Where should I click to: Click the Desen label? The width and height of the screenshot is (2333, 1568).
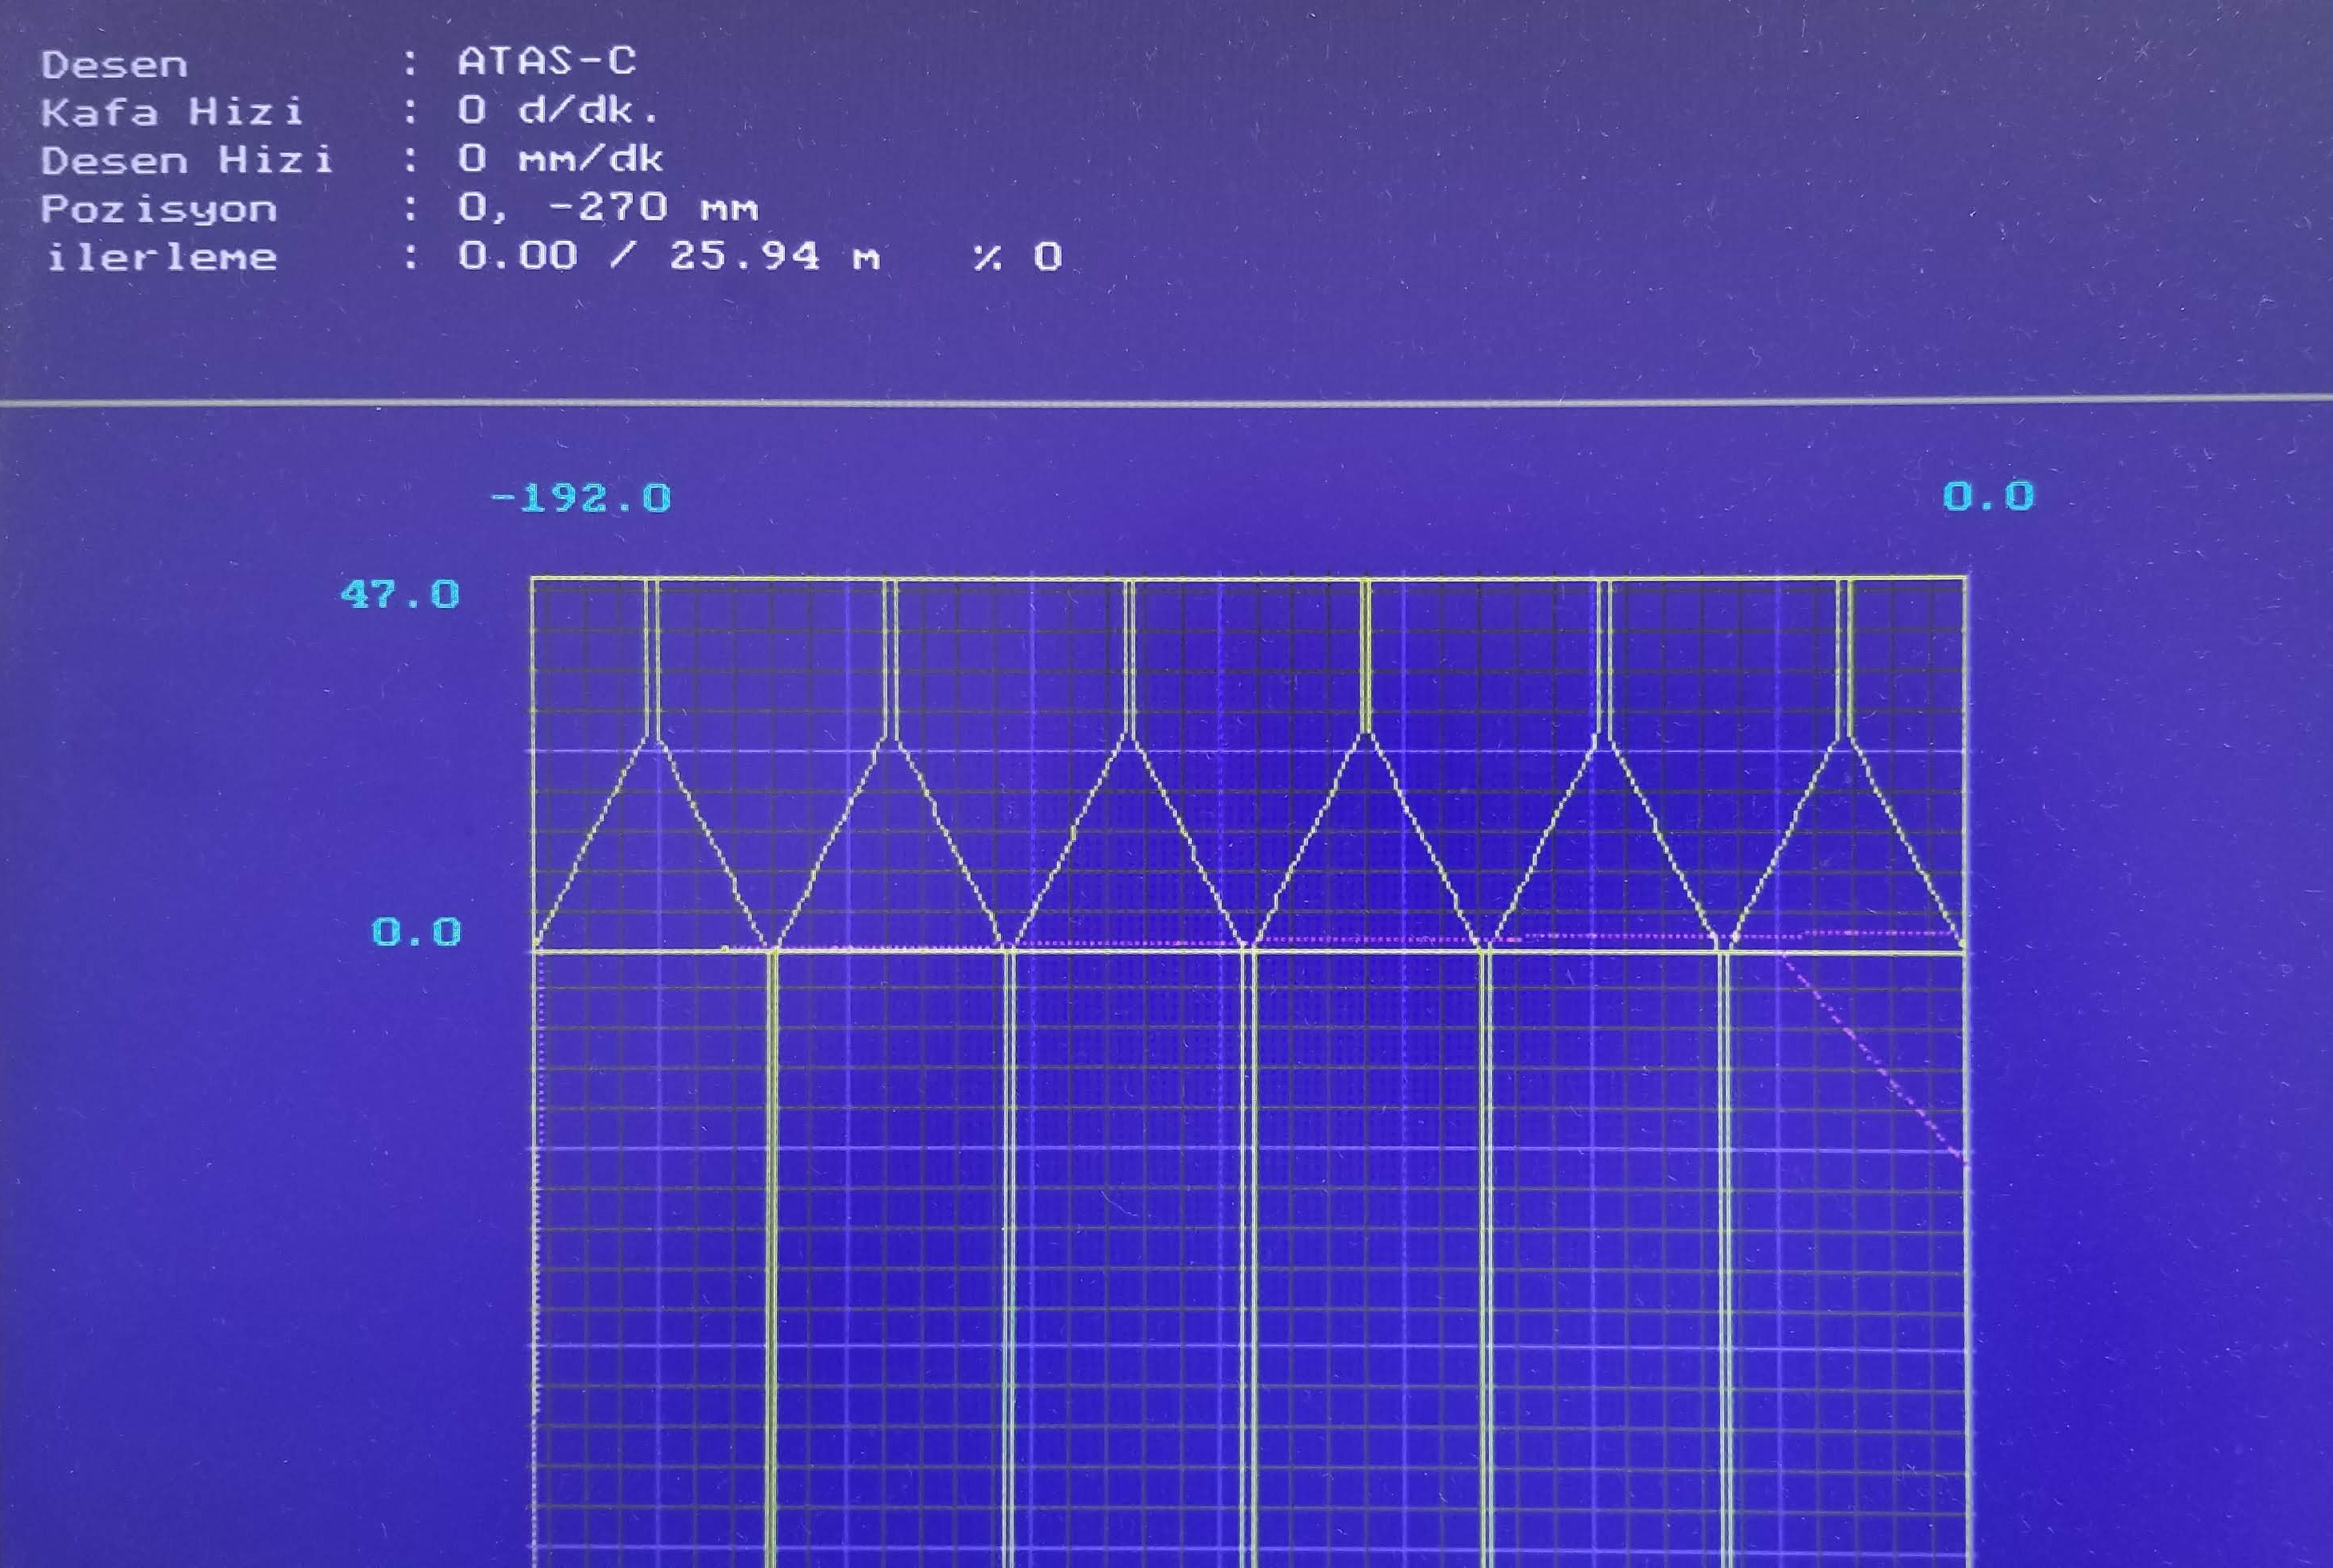point(114,66)
